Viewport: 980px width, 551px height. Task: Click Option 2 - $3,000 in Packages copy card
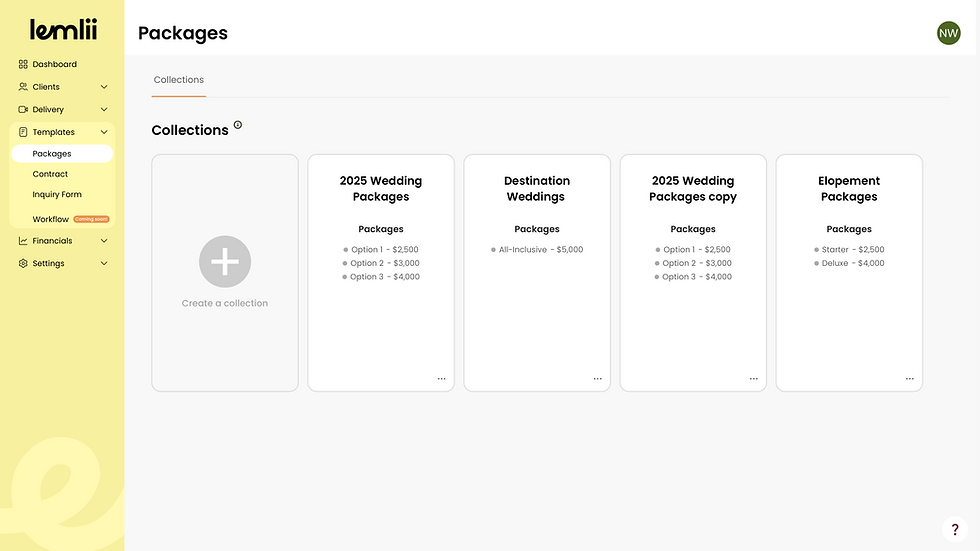click(692, 264)
